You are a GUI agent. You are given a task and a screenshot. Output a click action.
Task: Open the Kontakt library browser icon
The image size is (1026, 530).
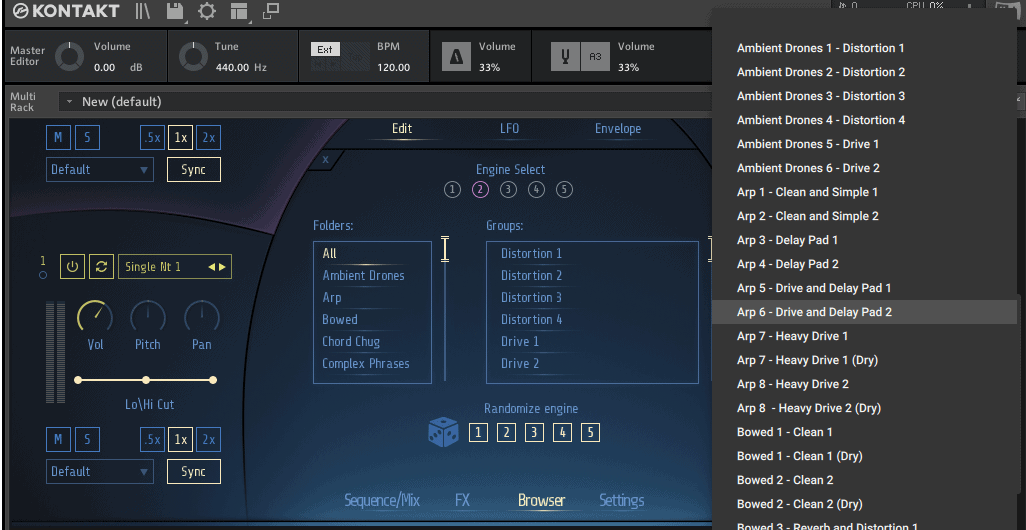143,11
